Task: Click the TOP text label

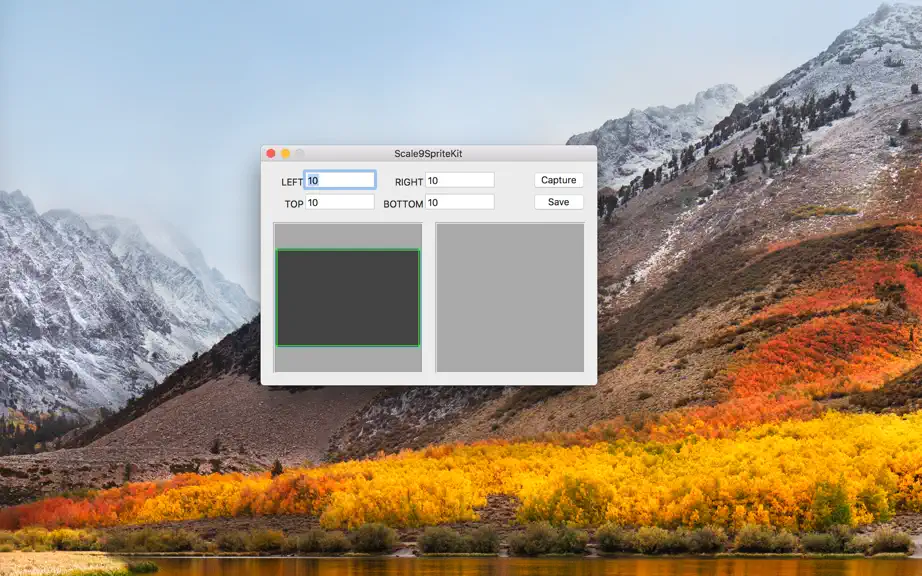Action: (x=294, y=204)
